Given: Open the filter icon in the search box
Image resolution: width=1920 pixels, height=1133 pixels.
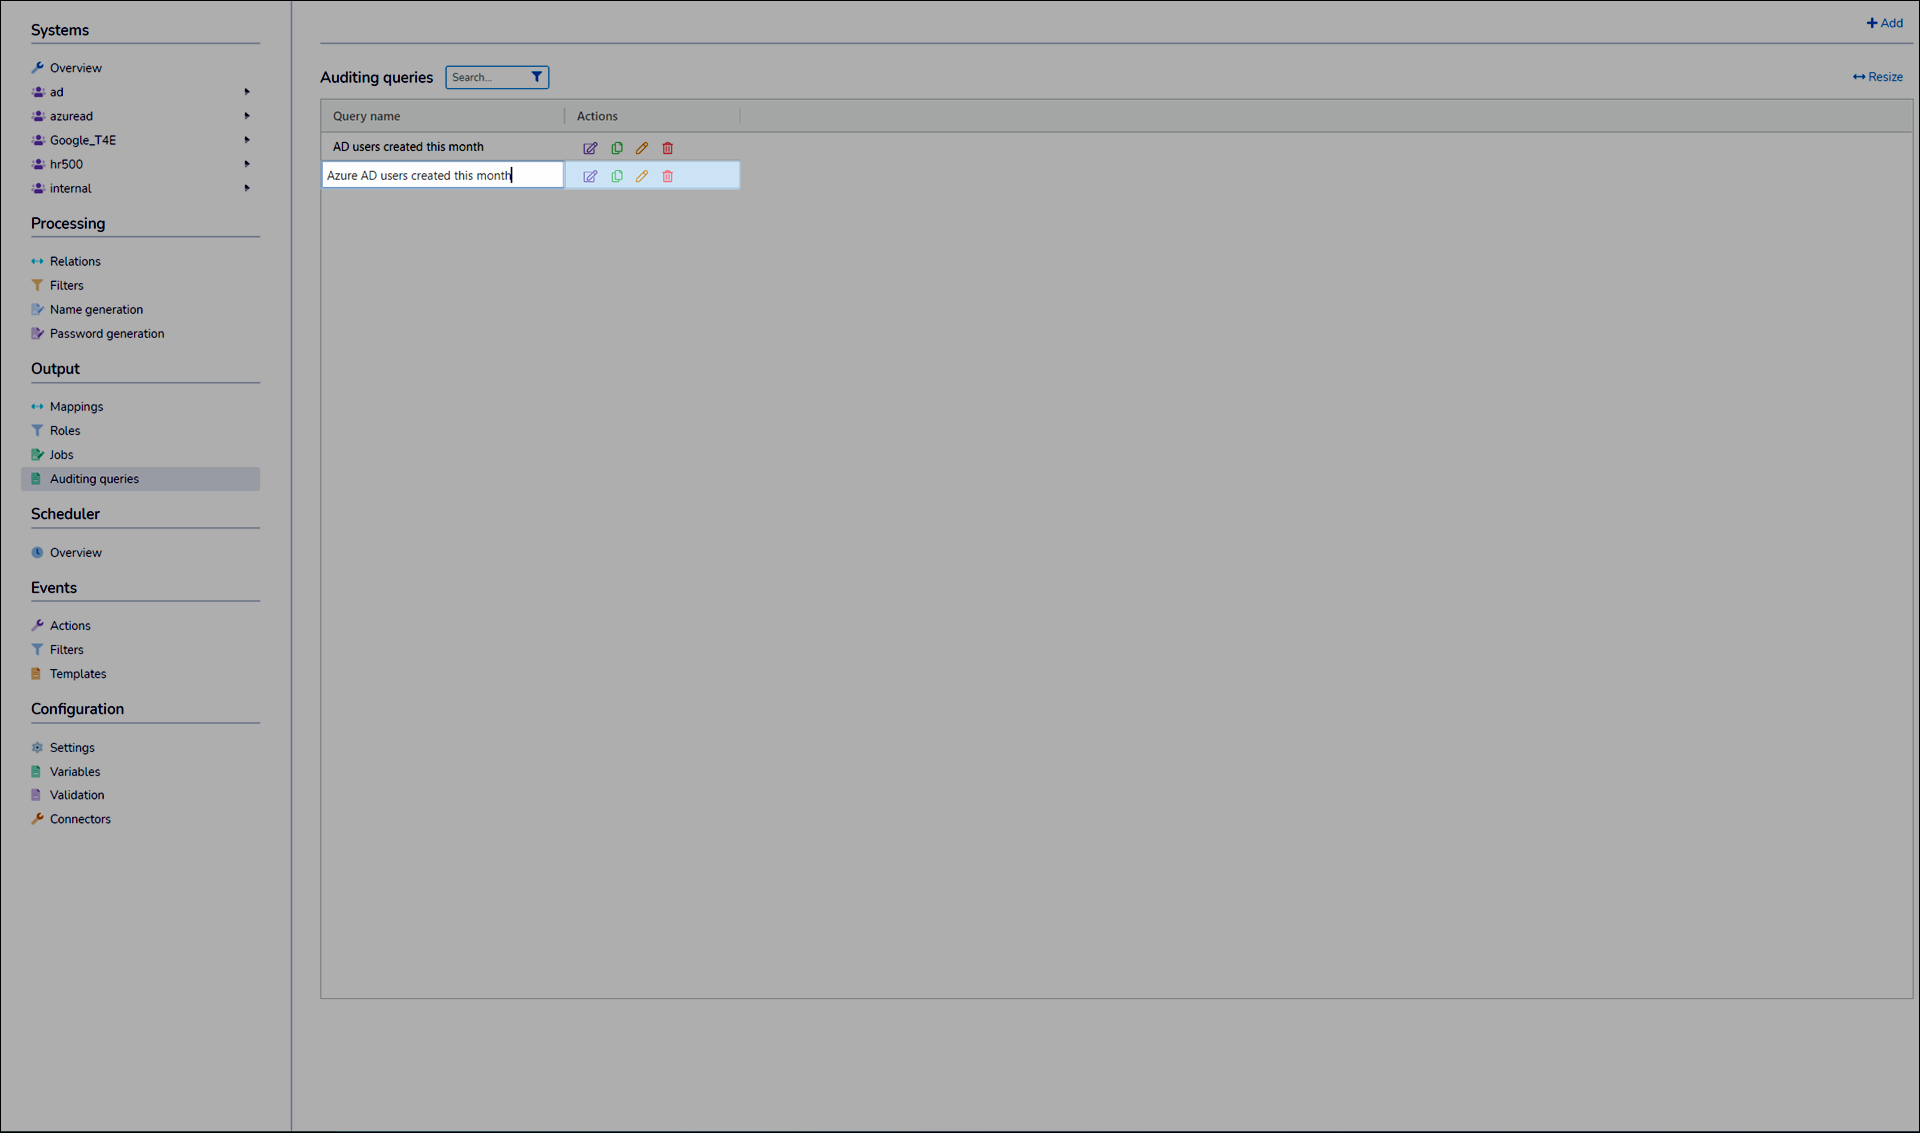Looking at the screenshot, I should 537,76.
